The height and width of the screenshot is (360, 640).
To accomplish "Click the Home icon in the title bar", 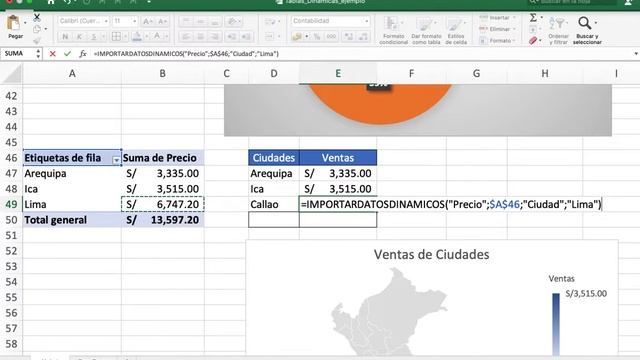I will 51,2.
